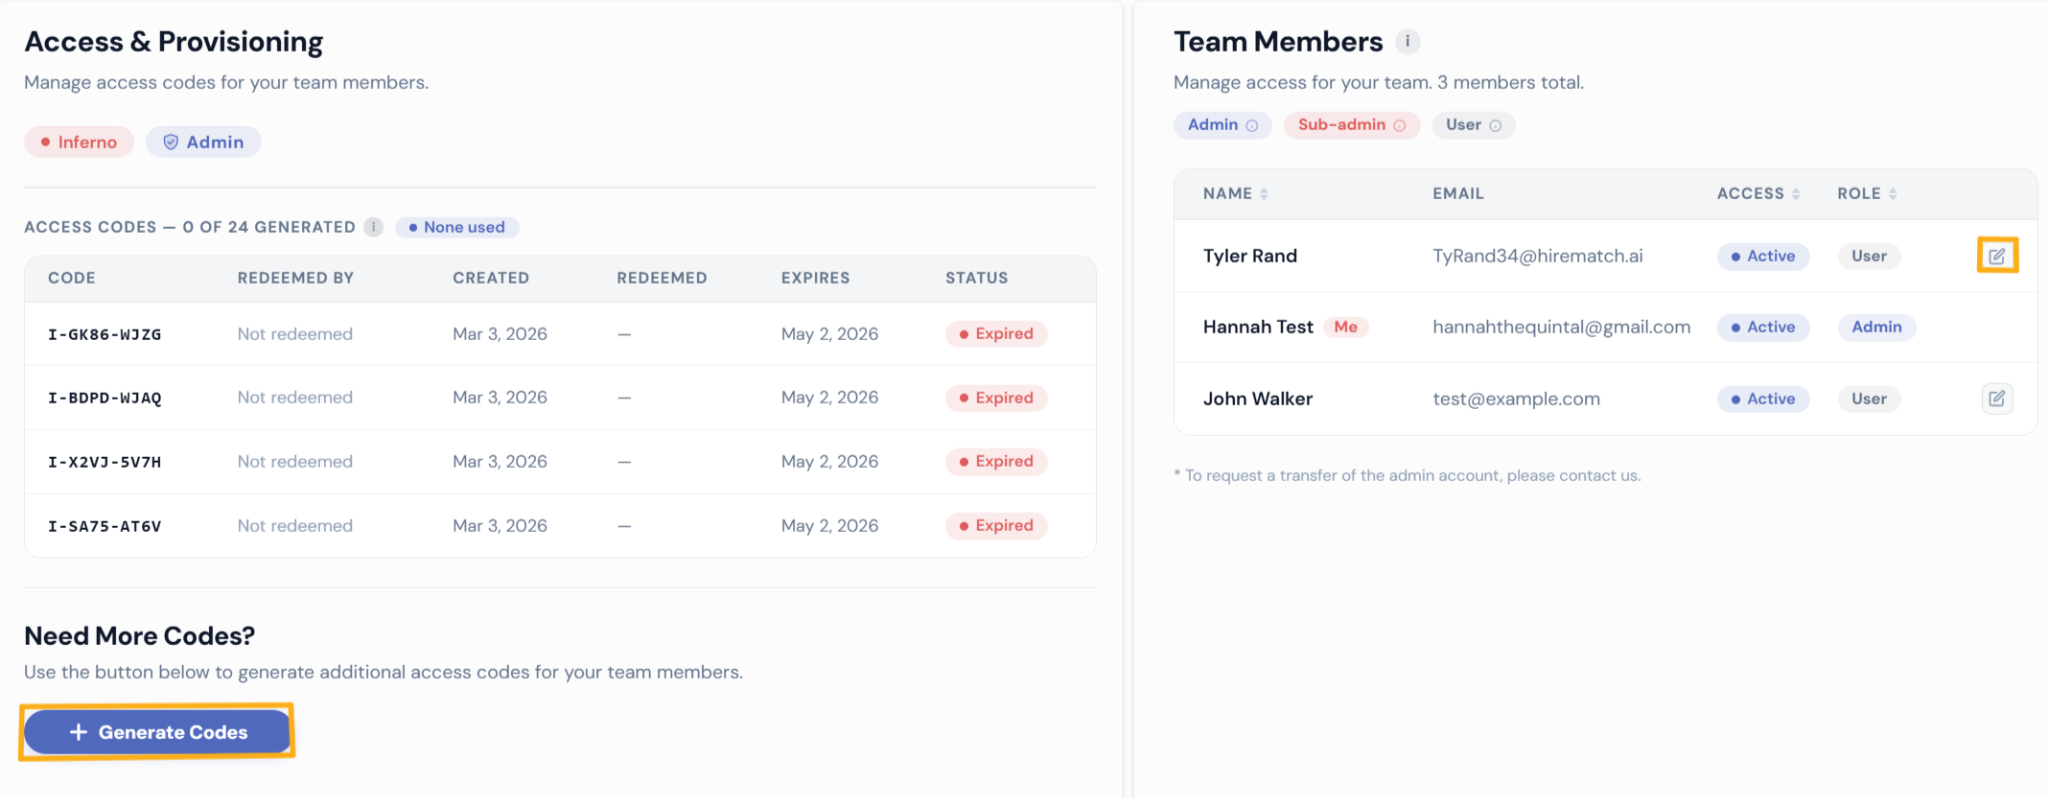The height and width of the screenshot is (798, 2048).
Task: Click Expired status for I-GK86-WJZG
Action: tap(996, 334)
